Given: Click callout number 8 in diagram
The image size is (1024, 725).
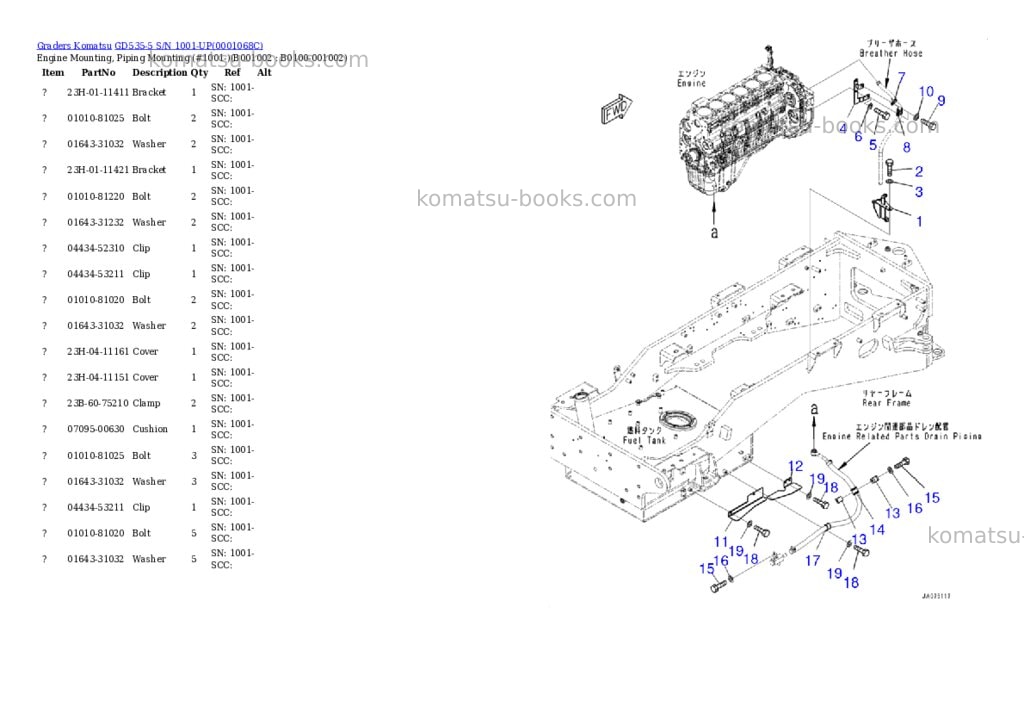Looking at the screenshot, I should pos(906,148).
